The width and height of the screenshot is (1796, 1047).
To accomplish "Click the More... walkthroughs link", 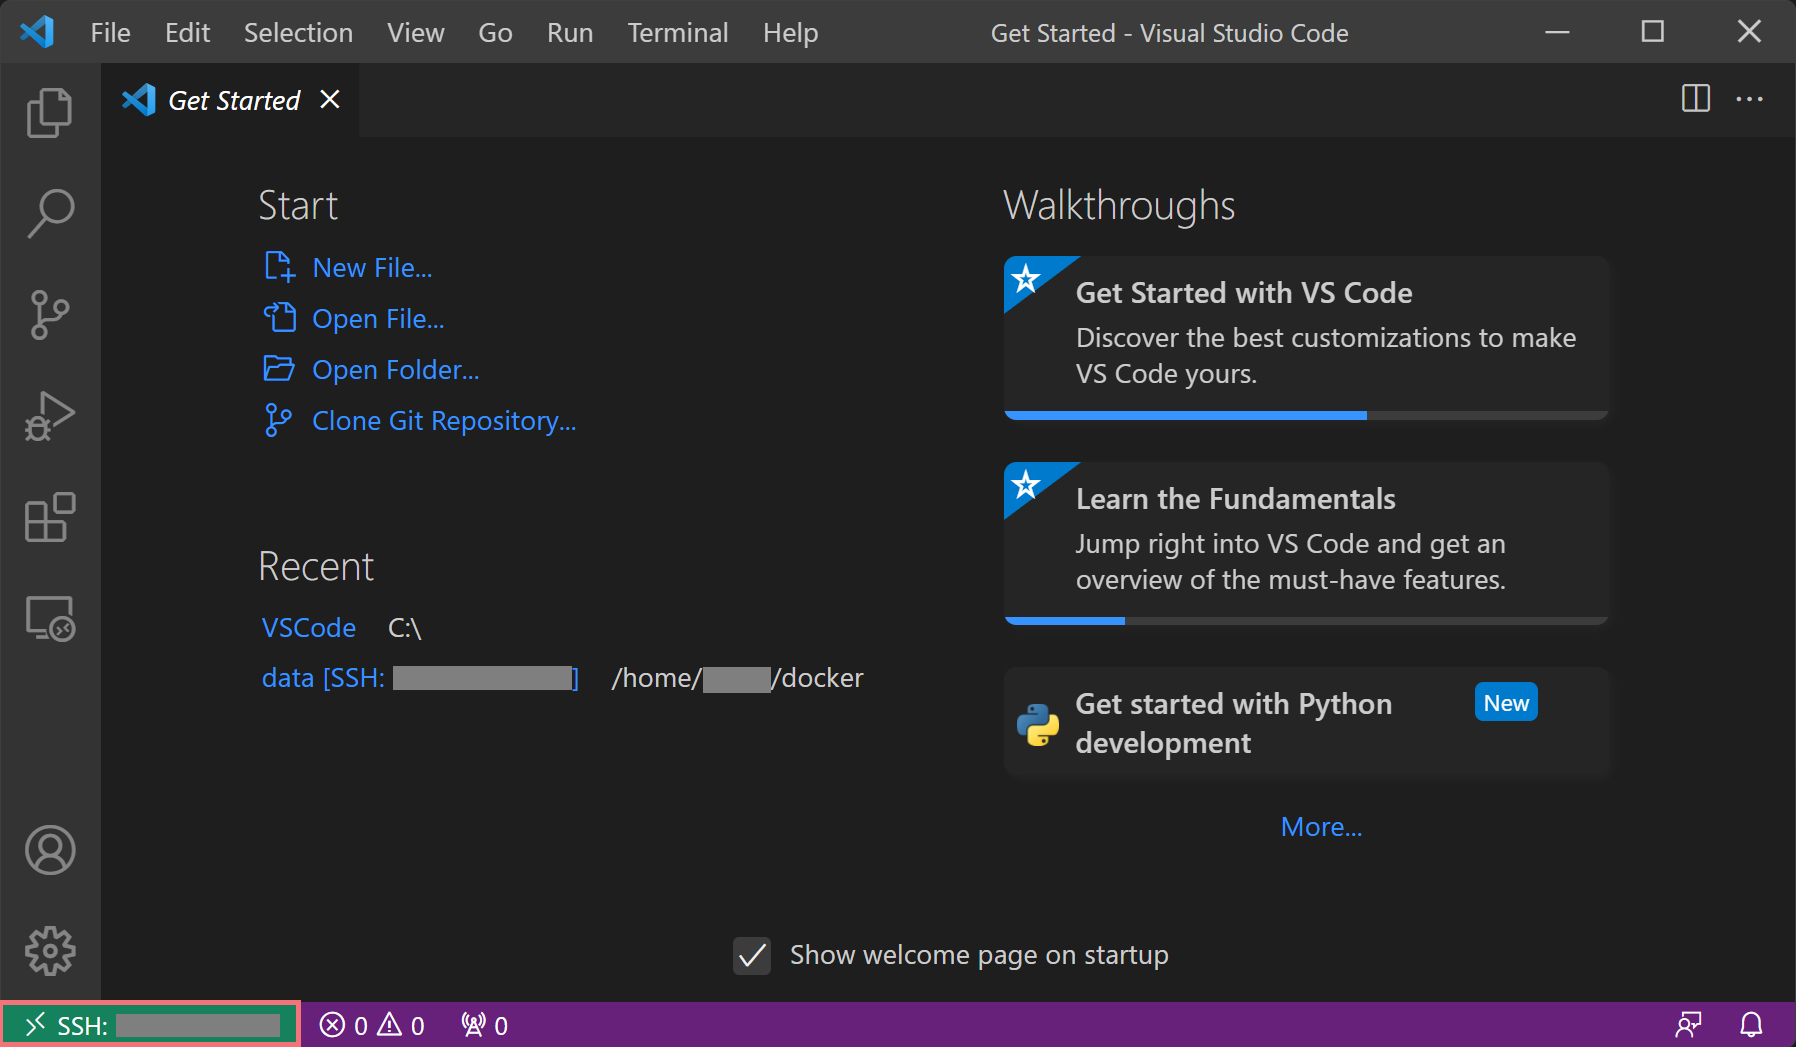I will coord(1321,827).
